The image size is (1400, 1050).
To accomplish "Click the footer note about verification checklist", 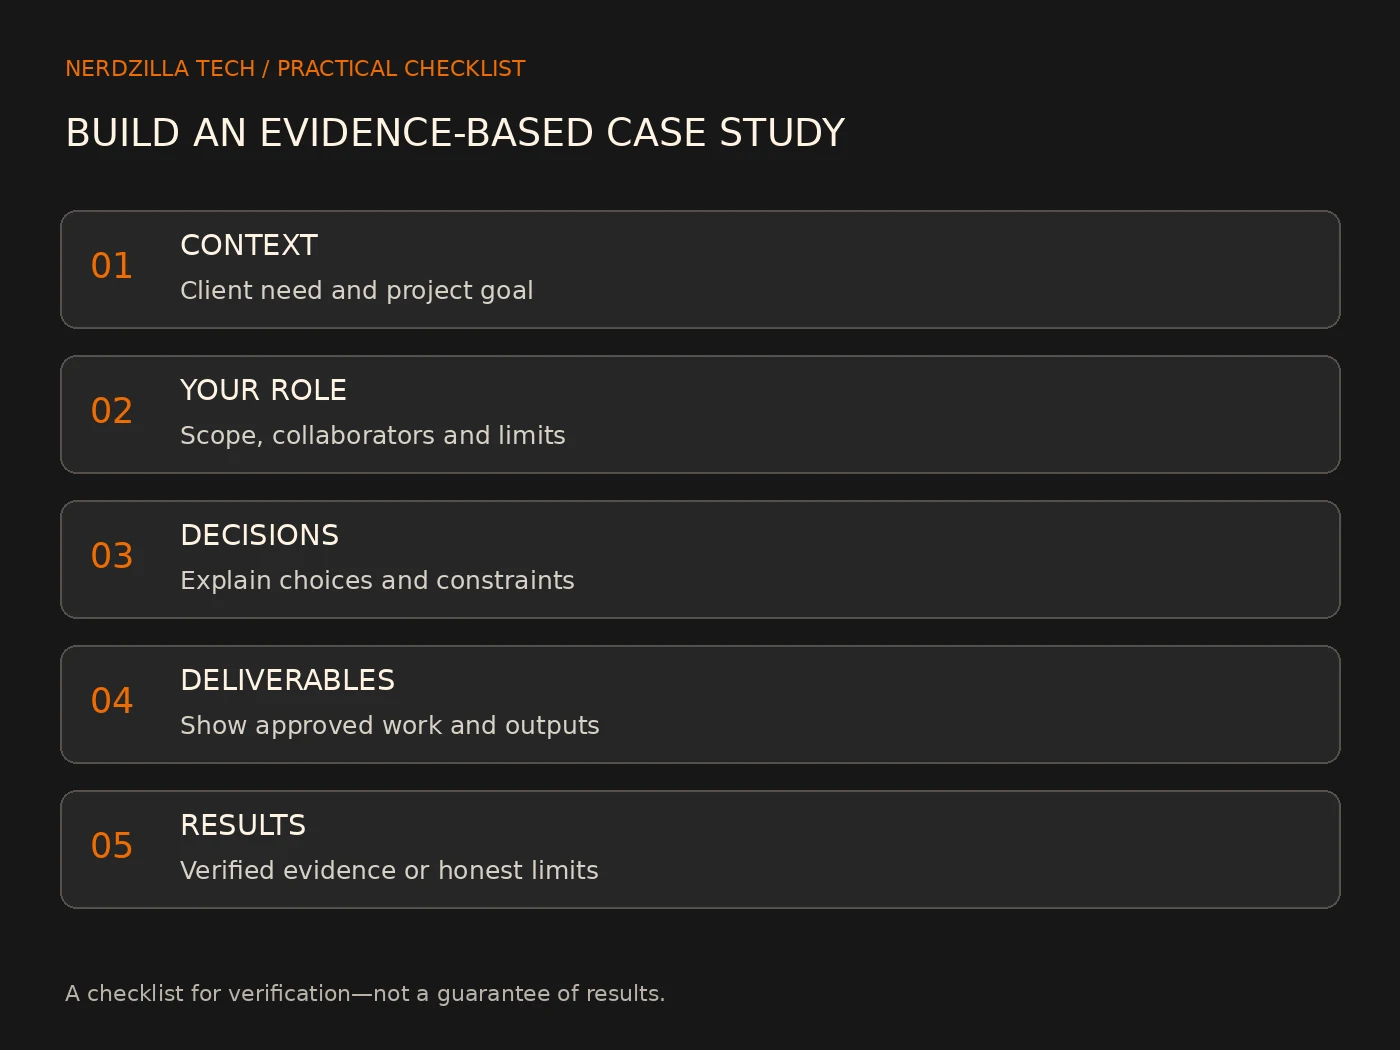I will click(365, 994).
